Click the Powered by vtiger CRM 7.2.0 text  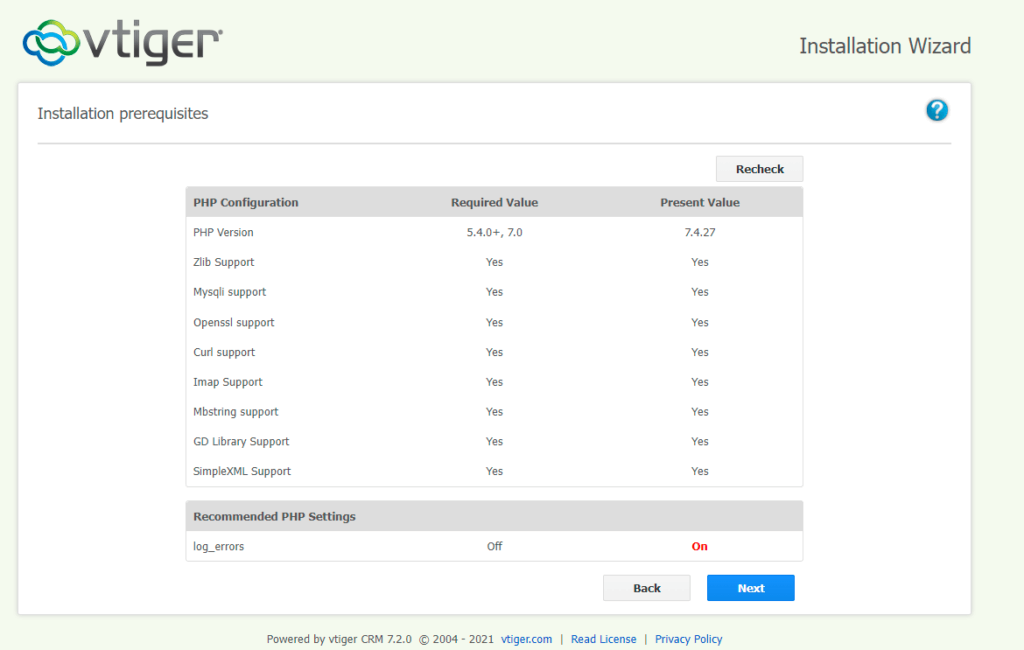pyautogui.click(x=339, y=639)
